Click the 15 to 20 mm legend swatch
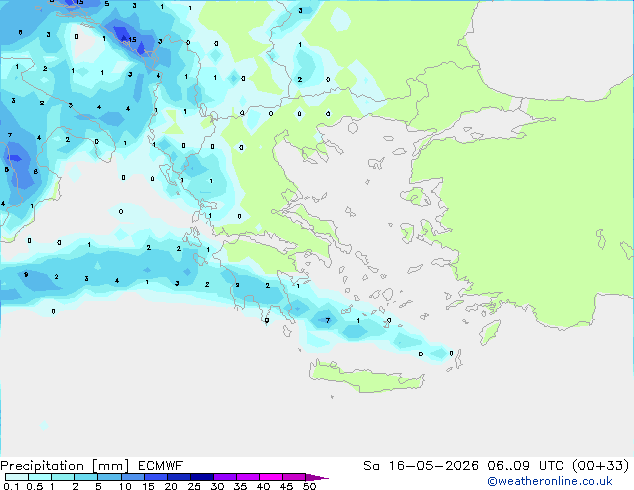The width and height of the screenshot is (634, 490). point(156,477)
